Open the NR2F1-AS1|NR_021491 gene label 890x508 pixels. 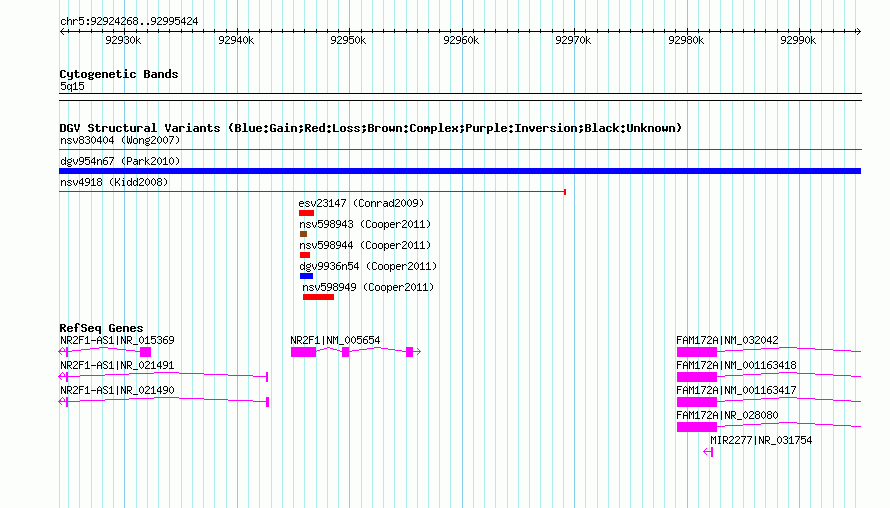[x=117, y=366]
